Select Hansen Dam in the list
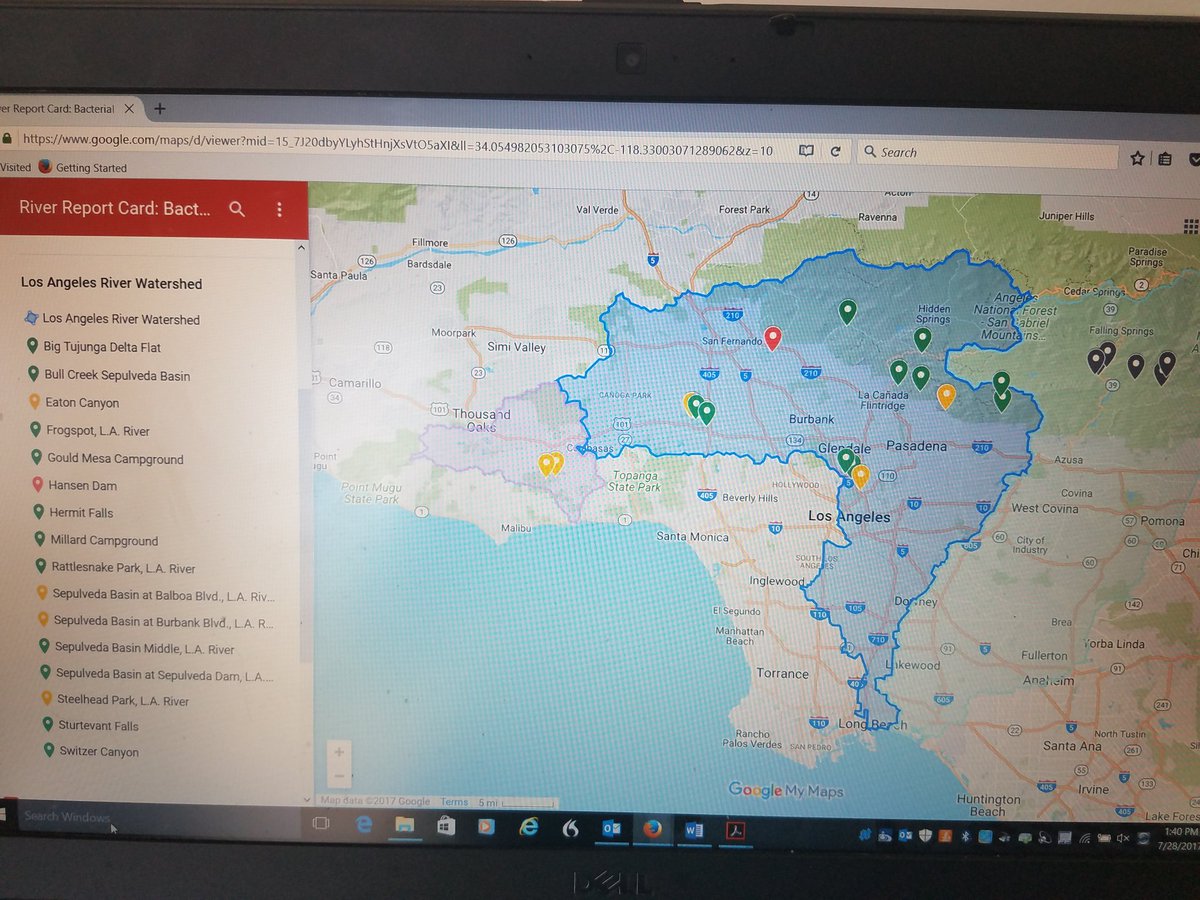 click(73, 485)
